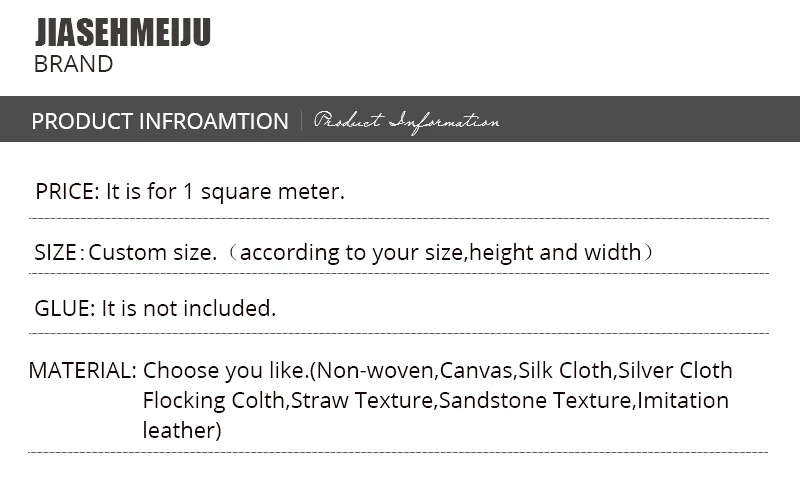
Task: Click the dark gray header banner
Action: 400,119
